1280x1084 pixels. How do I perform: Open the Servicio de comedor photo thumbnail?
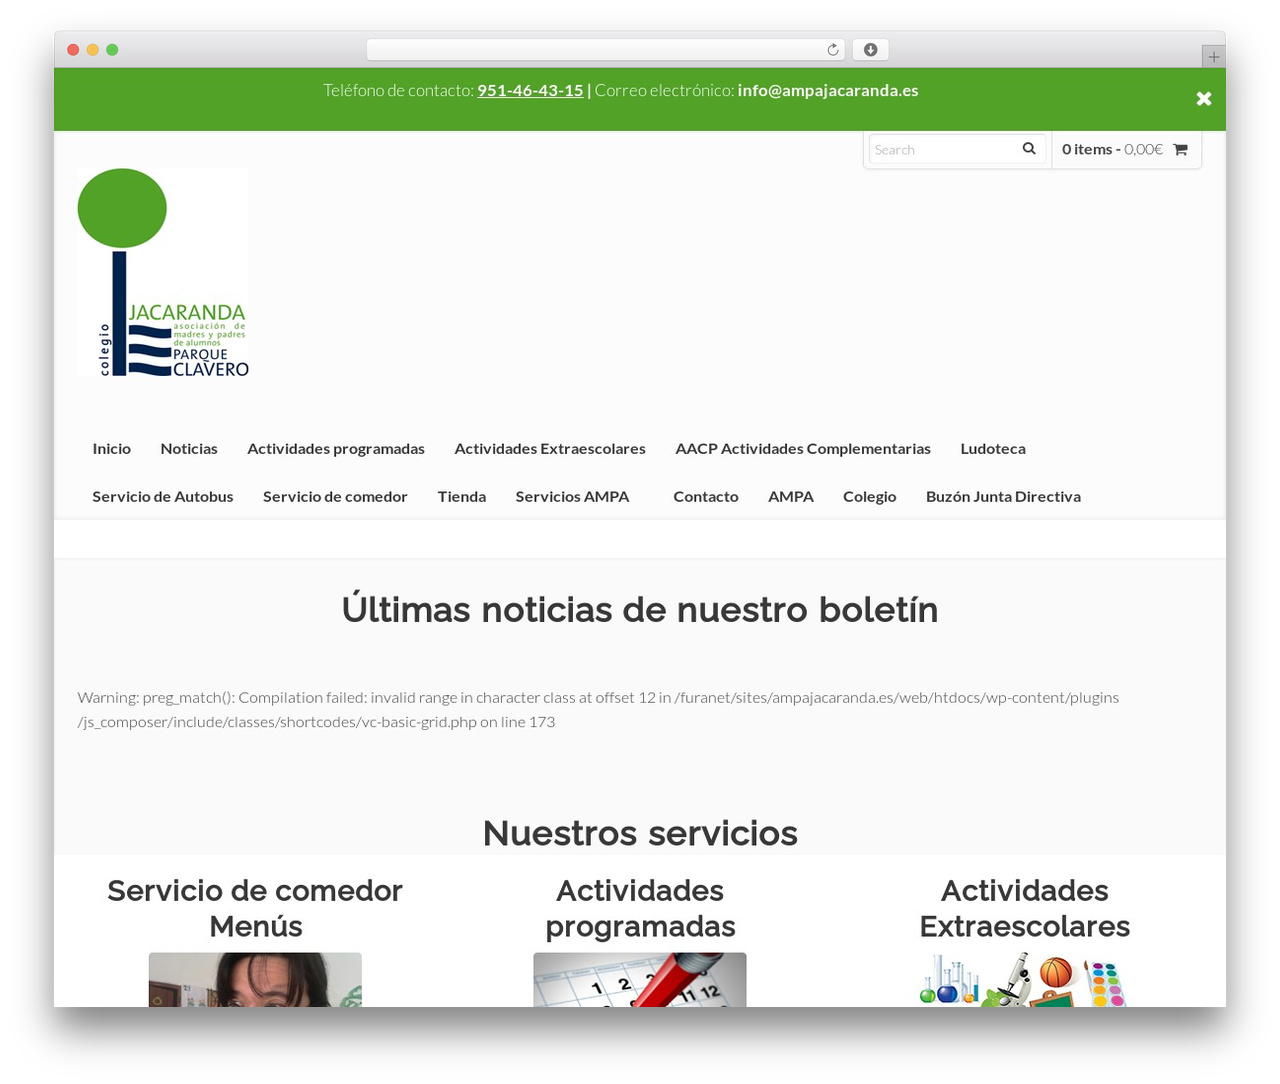(x=255, y=980)
